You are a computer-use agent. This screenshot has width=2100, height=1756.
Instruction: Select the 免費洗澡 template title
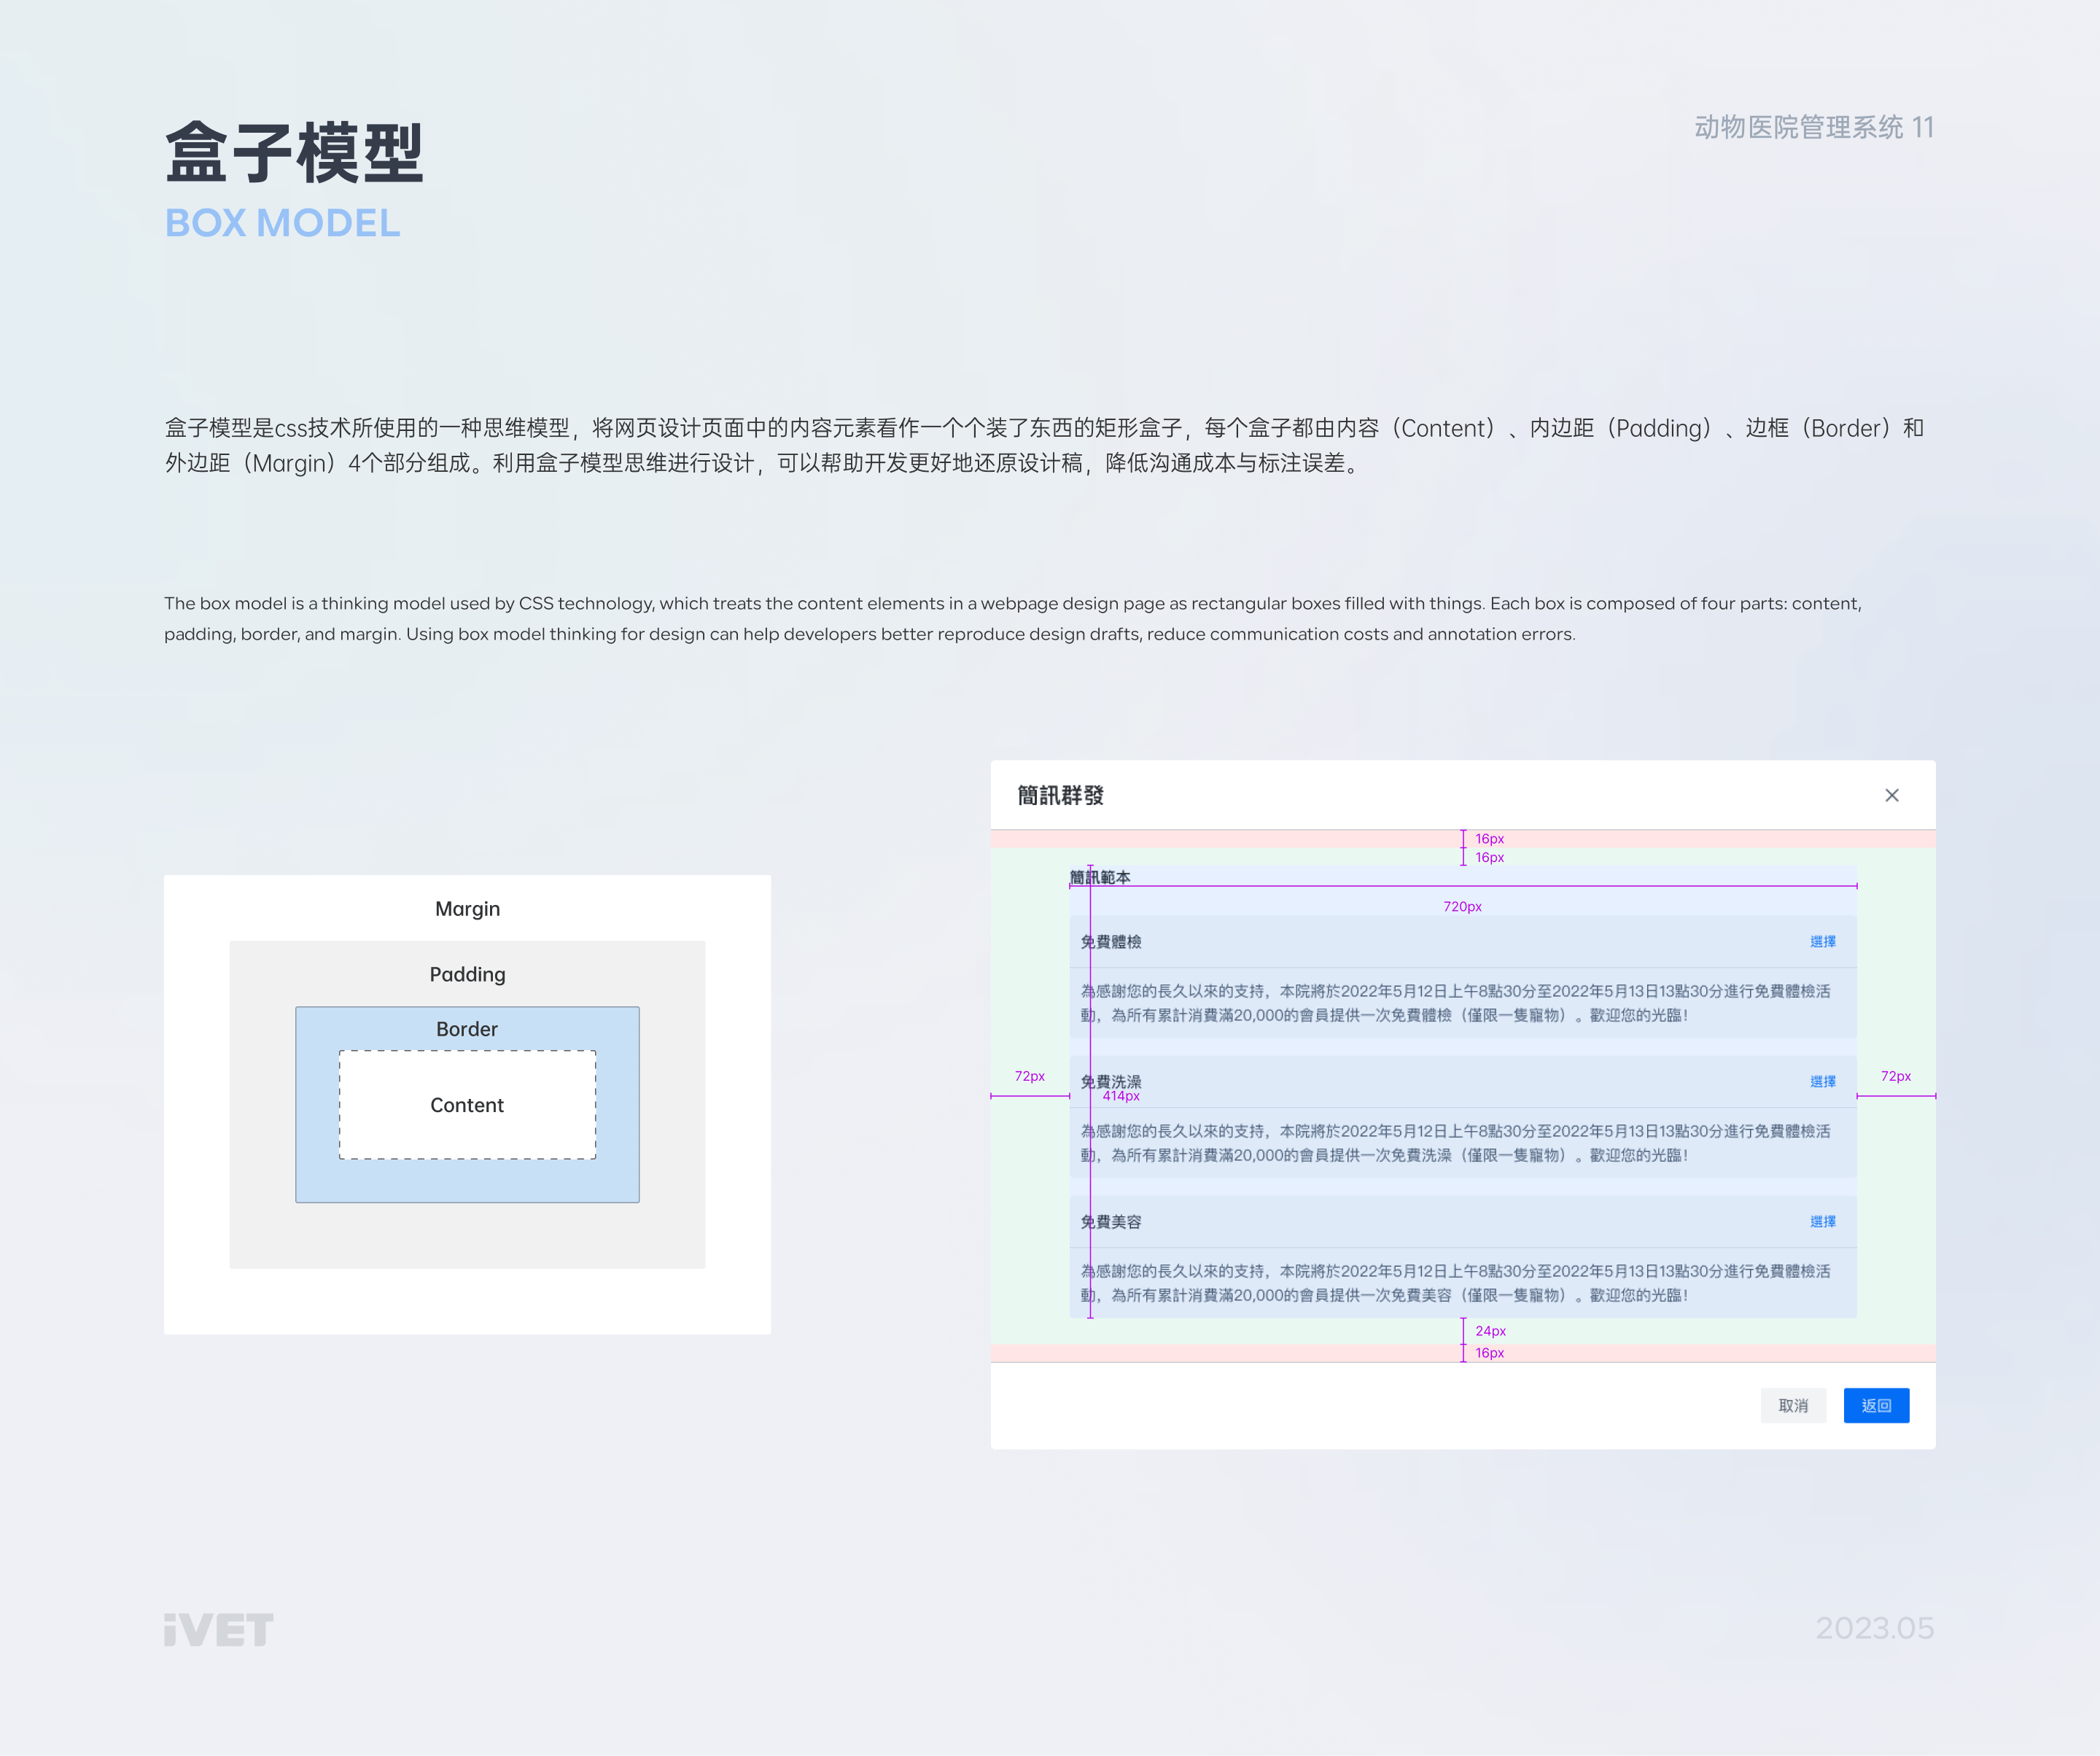[x=1111, y=1081]
